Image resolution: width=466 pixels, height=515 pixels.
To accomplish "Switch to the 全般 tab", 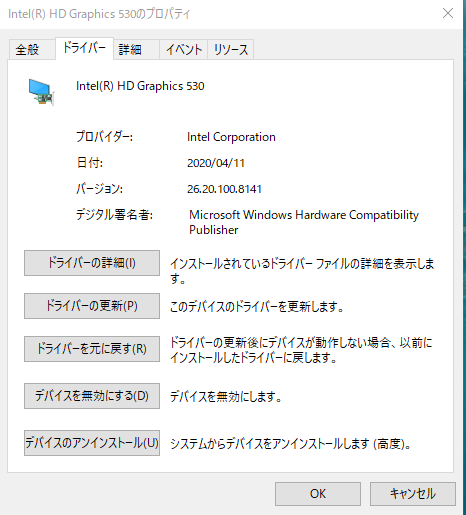I will point(32,50).
